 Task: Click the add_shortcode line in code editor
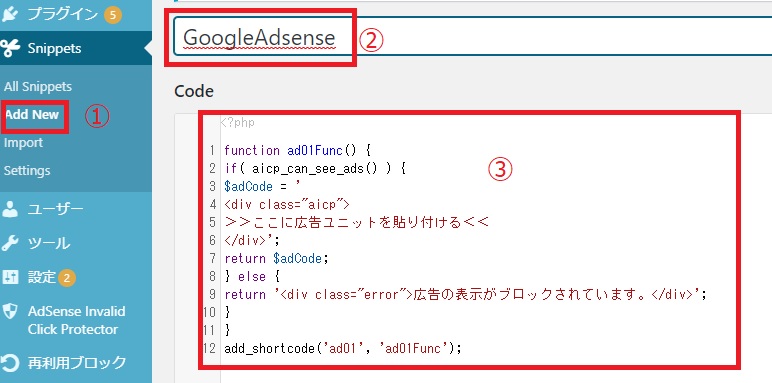(x=343, y=349)
